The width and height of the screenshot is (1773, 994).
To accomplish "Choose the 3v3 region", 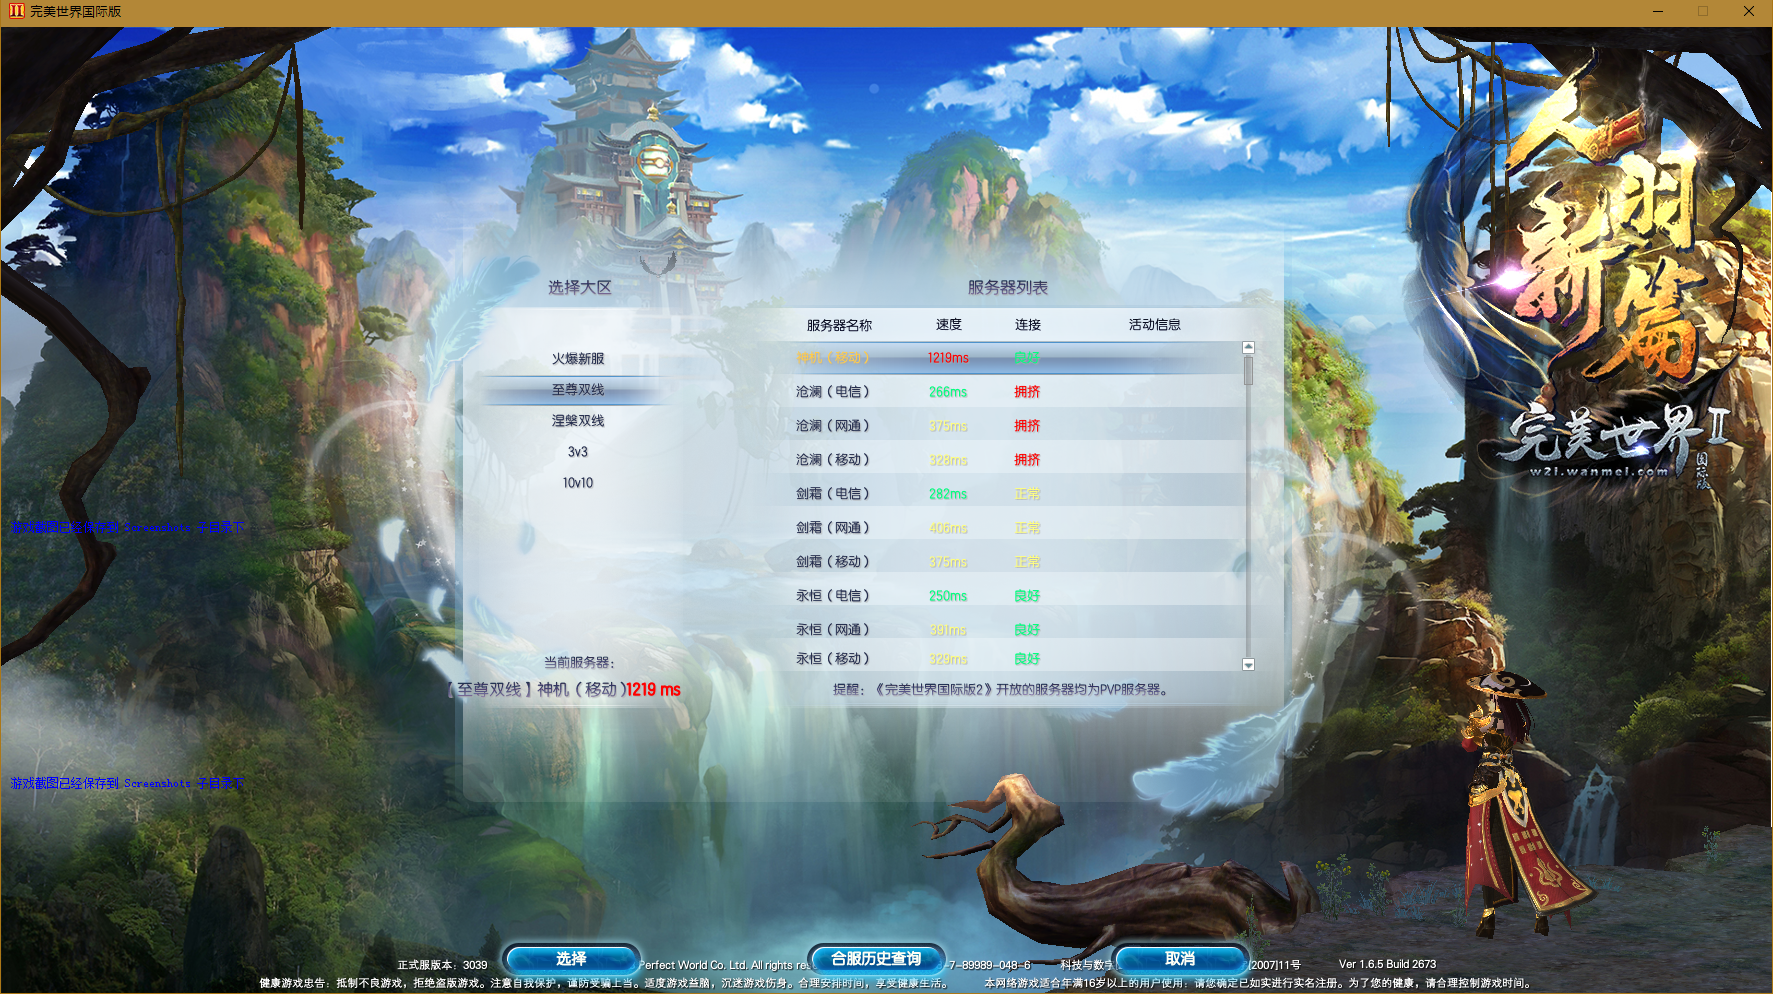I will pos(578,452).
